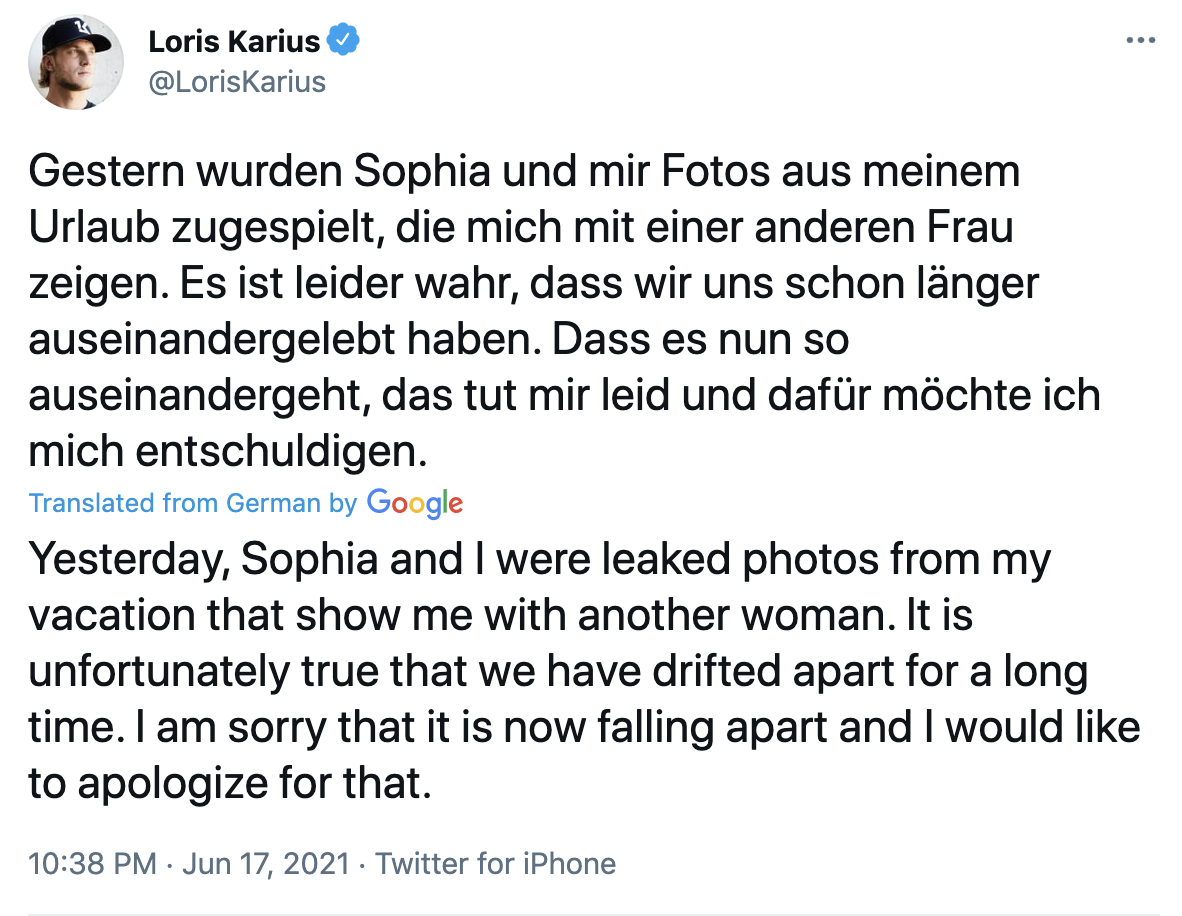Click the Loris Karius display name
The image size is (1182, 916).
point(235,41)
